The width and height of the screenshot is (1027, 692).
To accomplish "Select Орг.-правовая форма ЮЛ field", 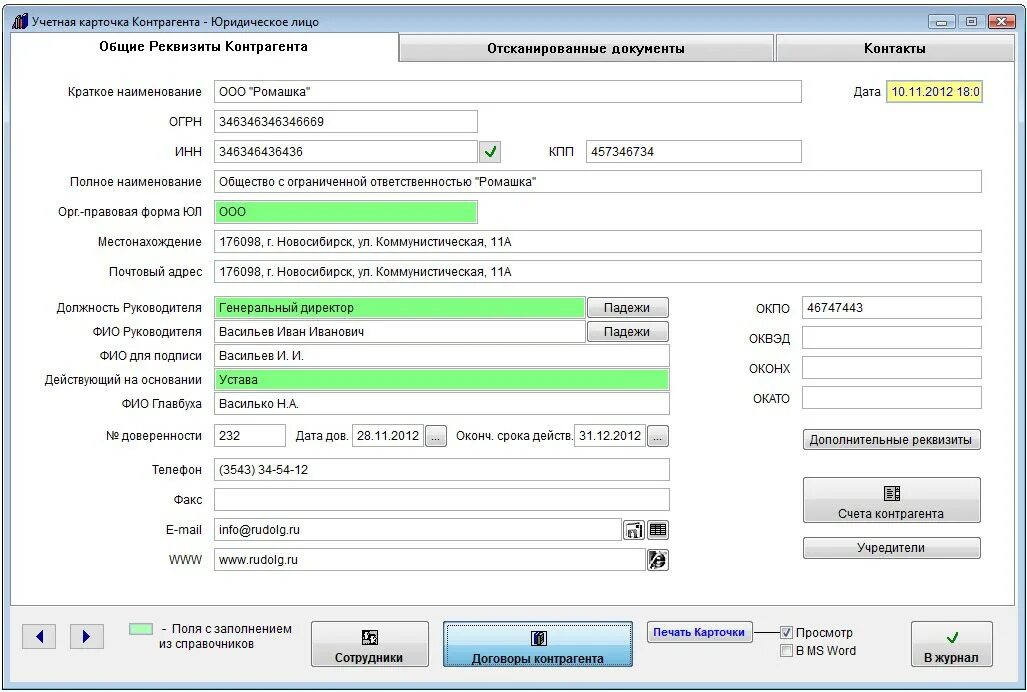I will tap(346, 212).
